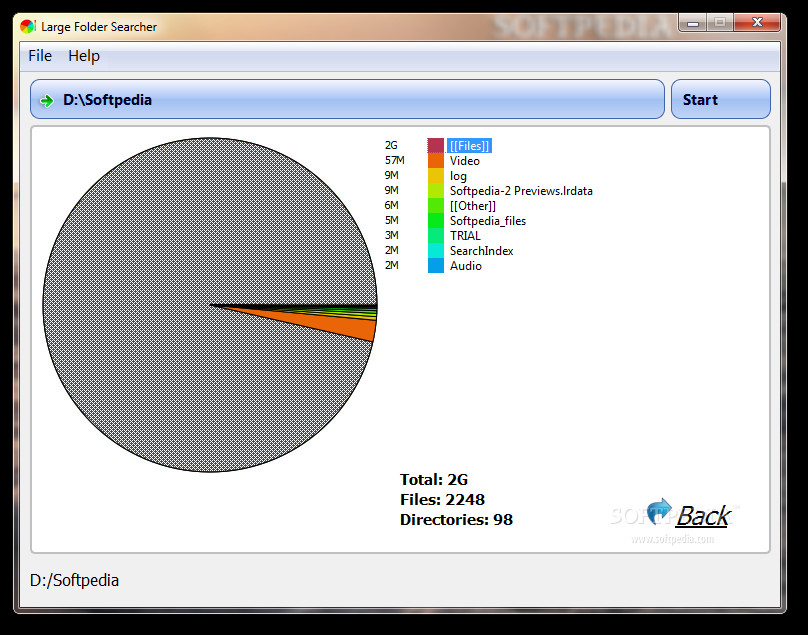Open the Help menu
808x635 pixels.
[84, 56]
